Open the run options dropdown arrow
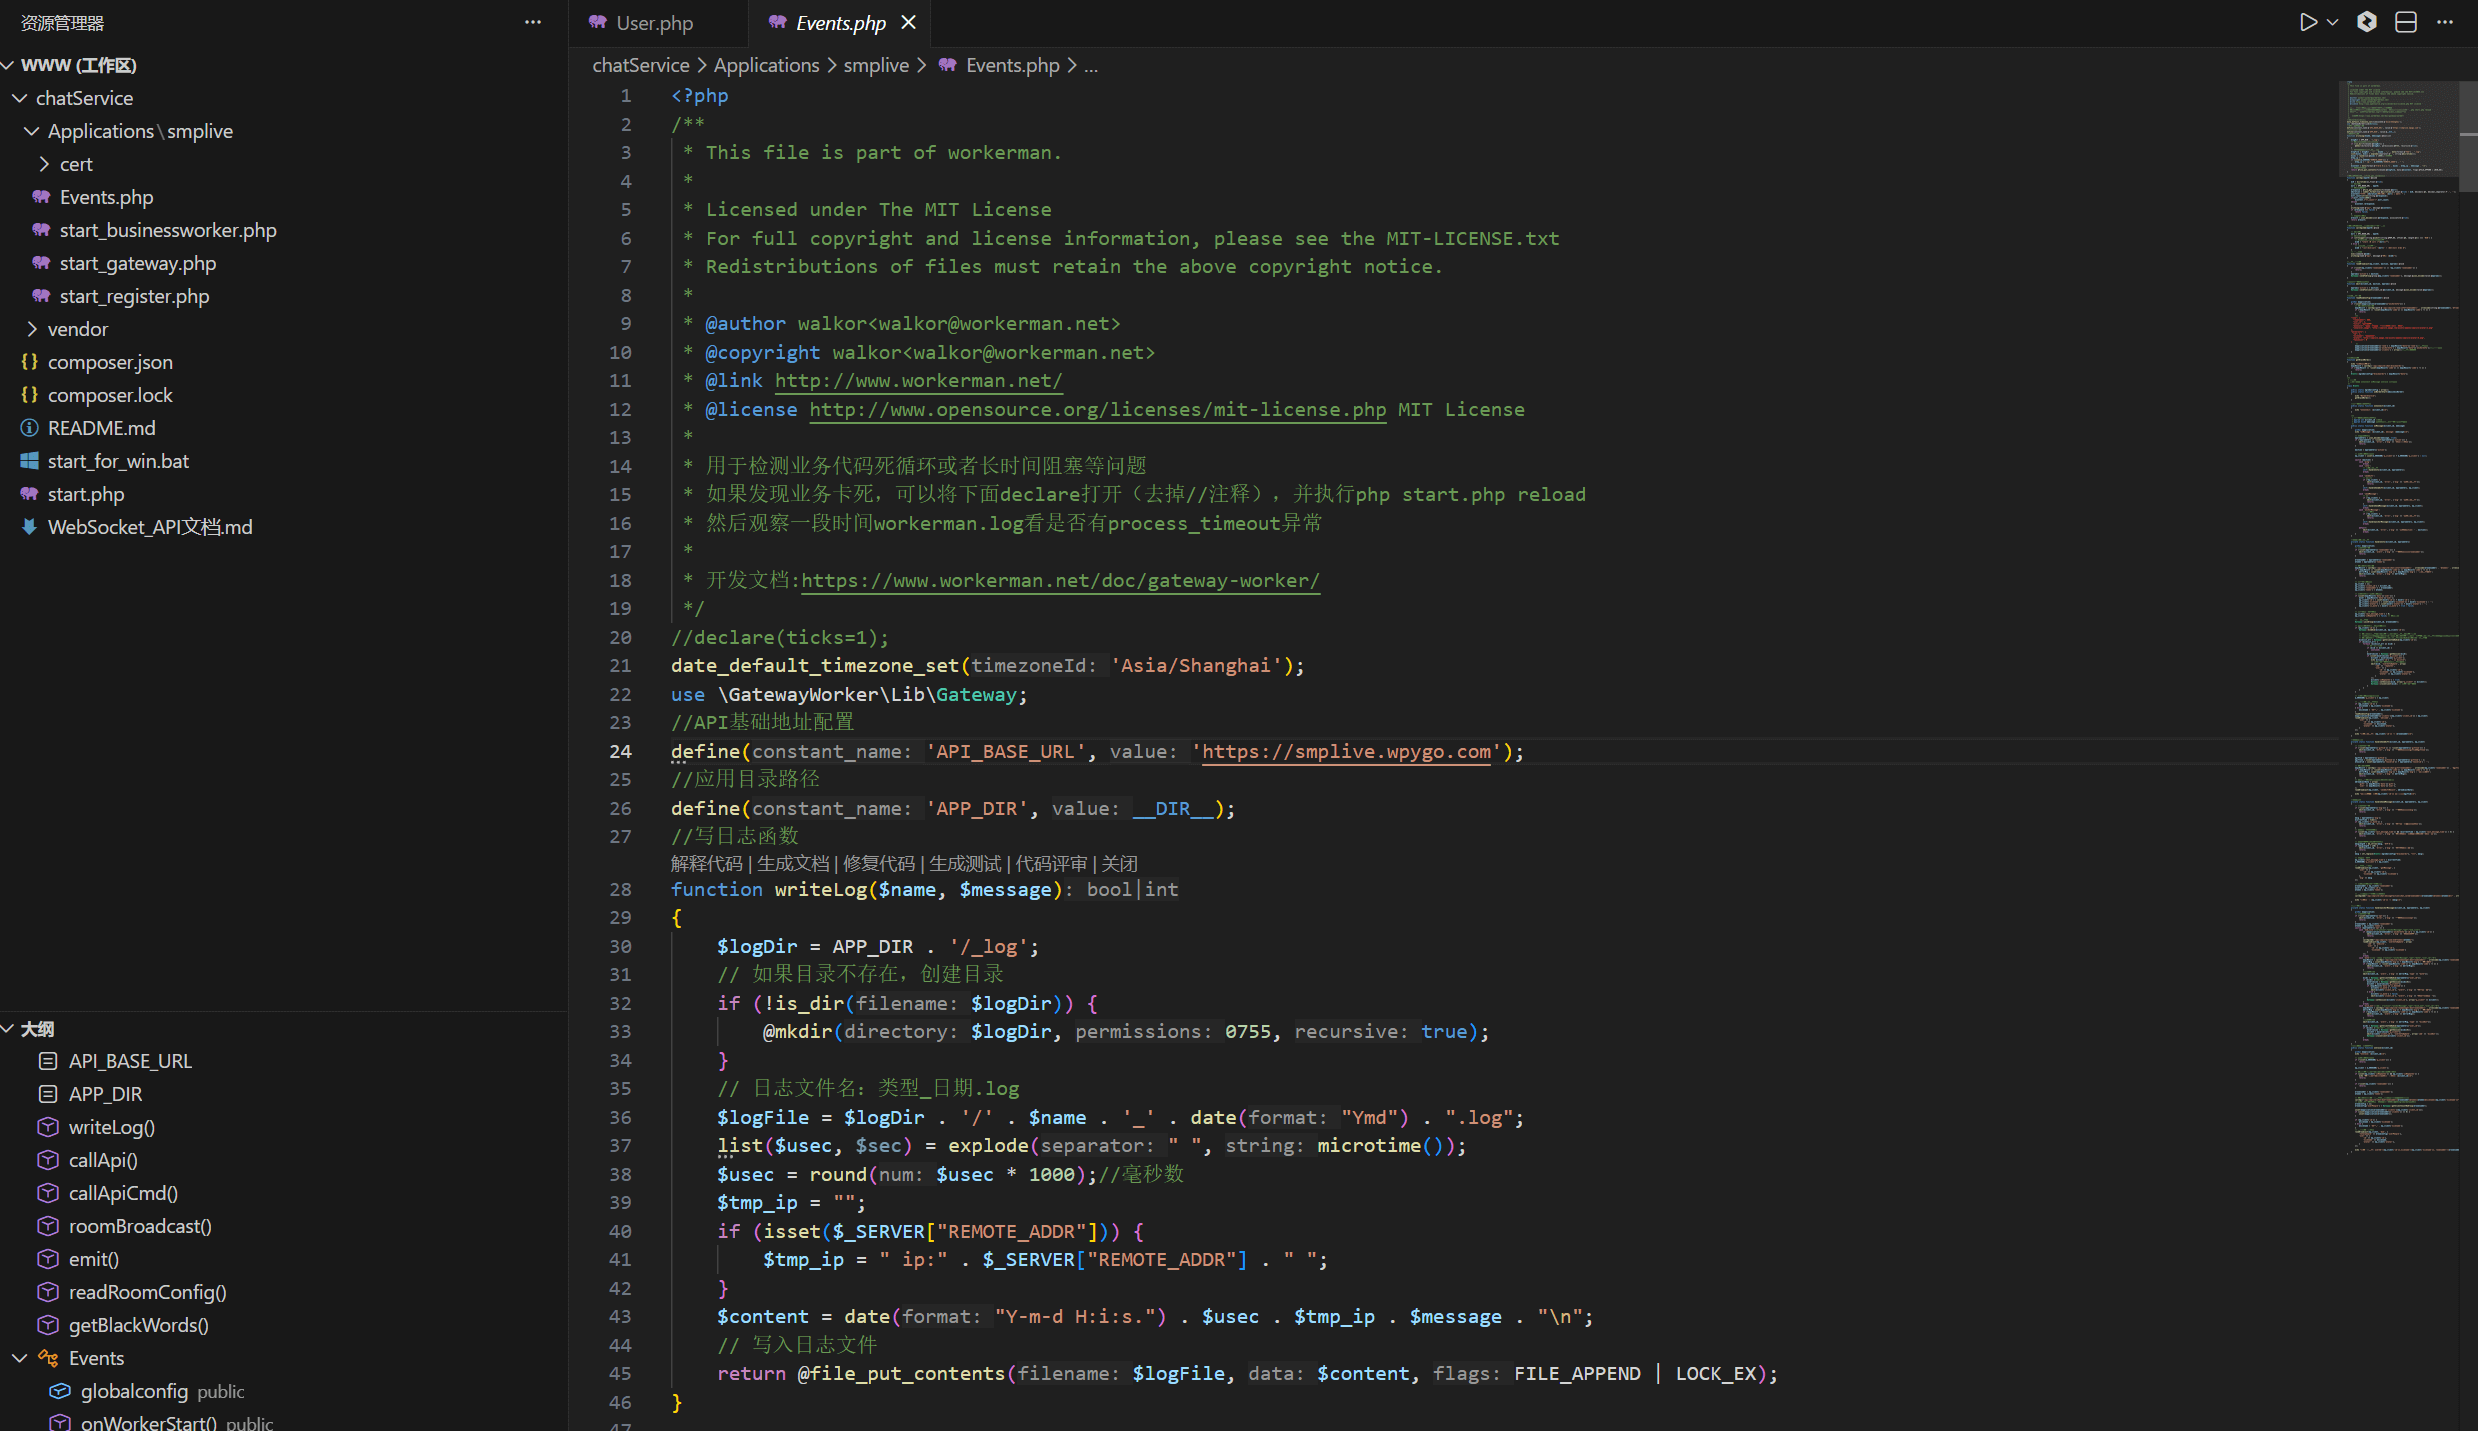Screen dimensions: 2478x1431 [x=2333, y=22]
